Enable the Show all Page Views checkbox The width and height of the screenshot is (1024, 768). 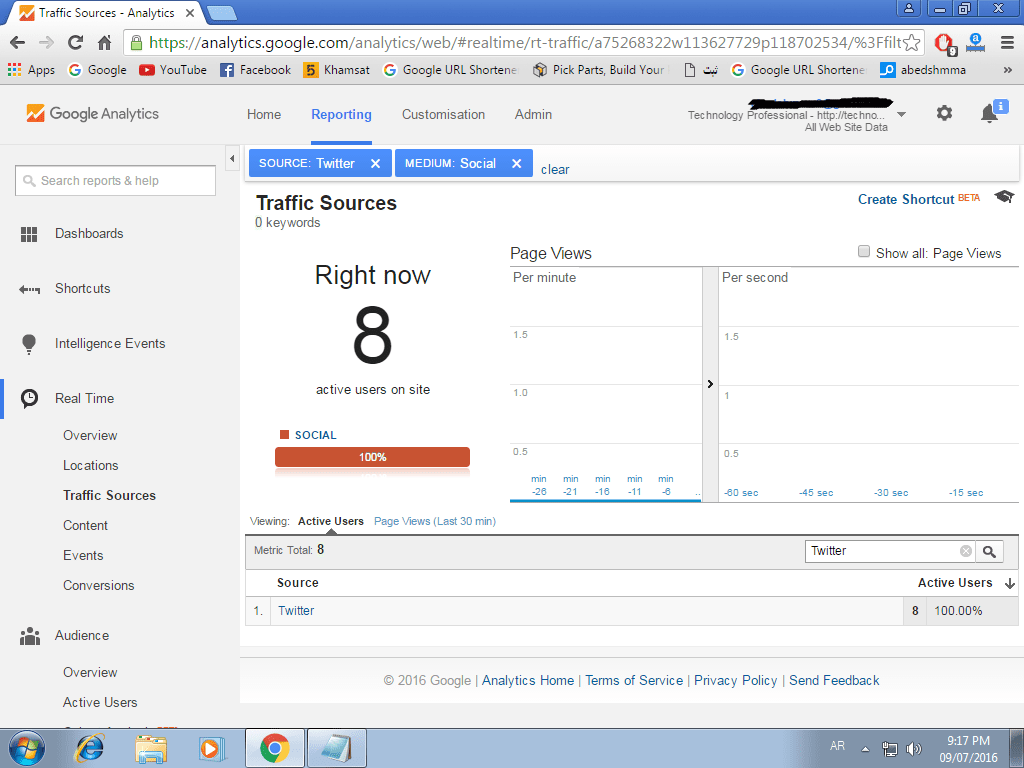pyautogui.click(x=864, y=252)
